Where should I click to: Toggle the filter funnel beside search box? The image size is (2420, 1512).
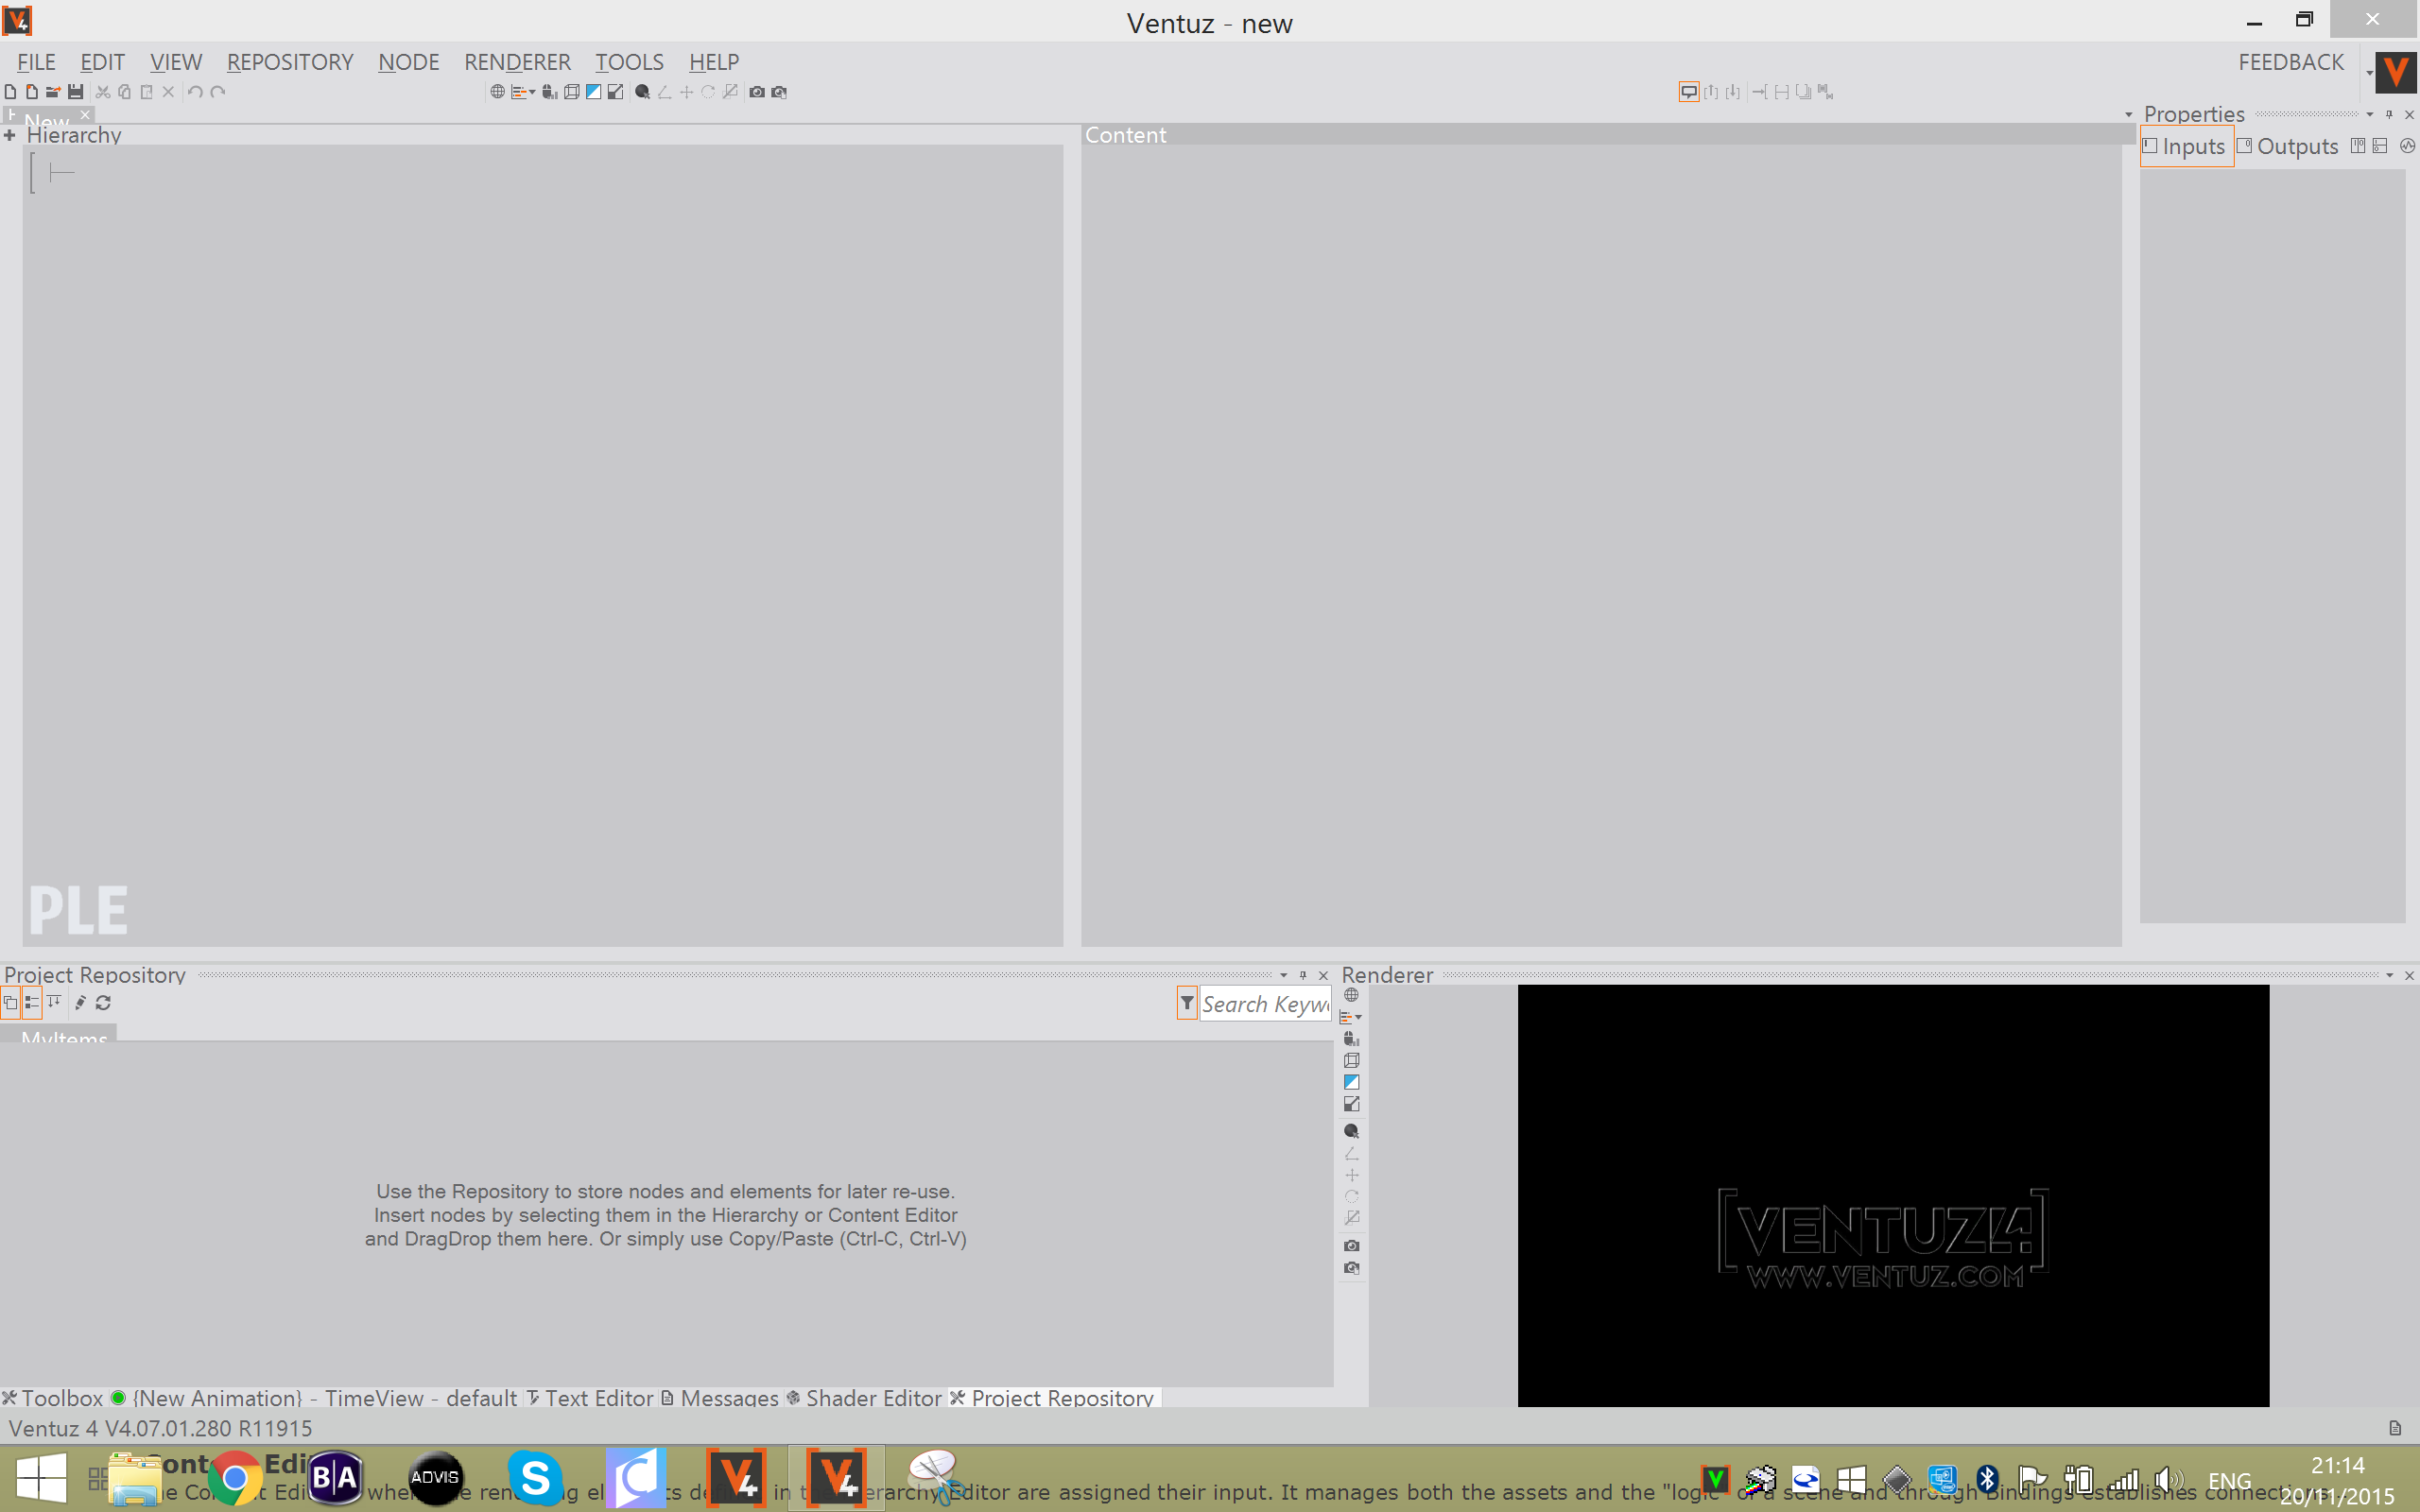pos(1187,1002)
